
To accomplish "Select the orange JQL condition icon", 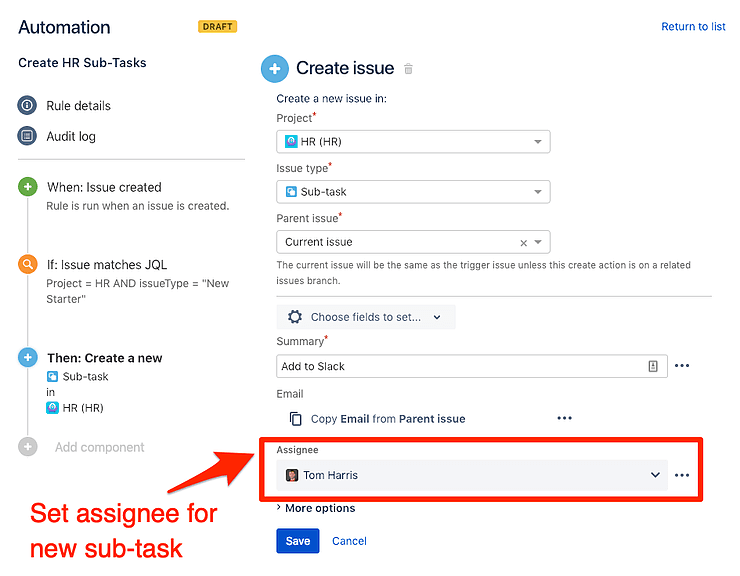I will 28,265.
